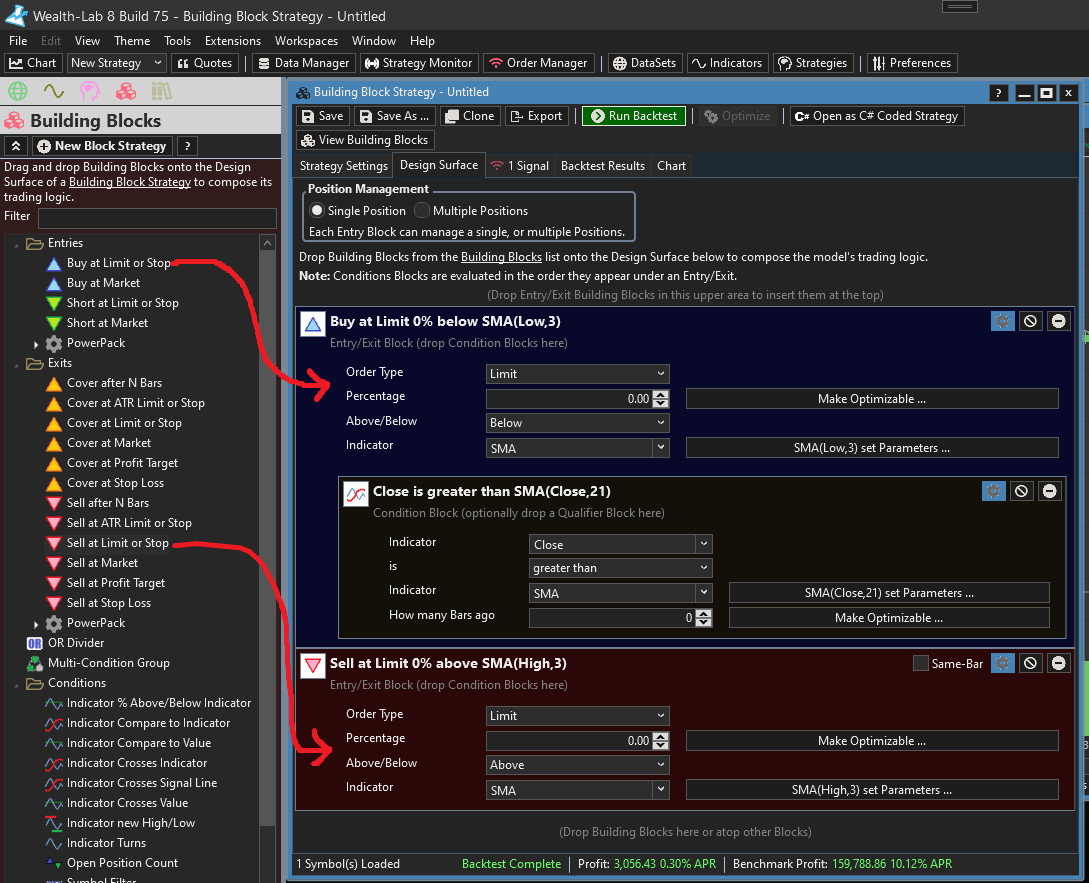
Task: Remove the Close is greater than condition block
Action: coord(1049,491)
